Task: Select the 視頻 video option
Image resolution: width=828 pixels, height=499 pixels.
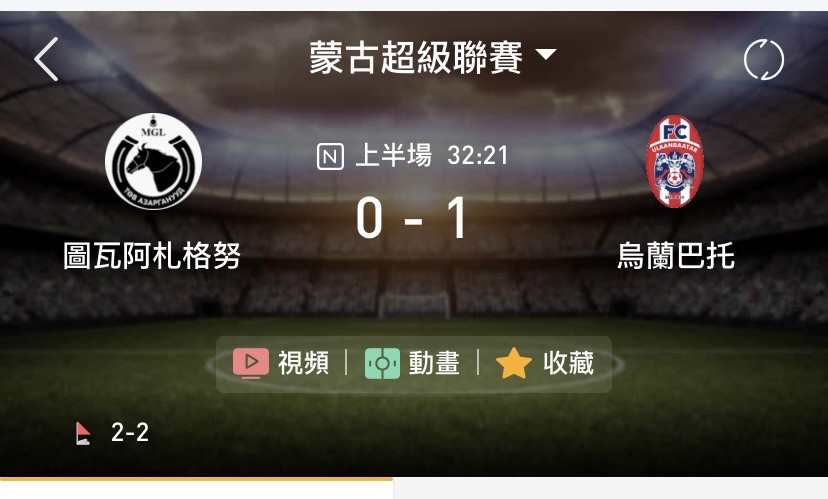Action: click(304, 363)
